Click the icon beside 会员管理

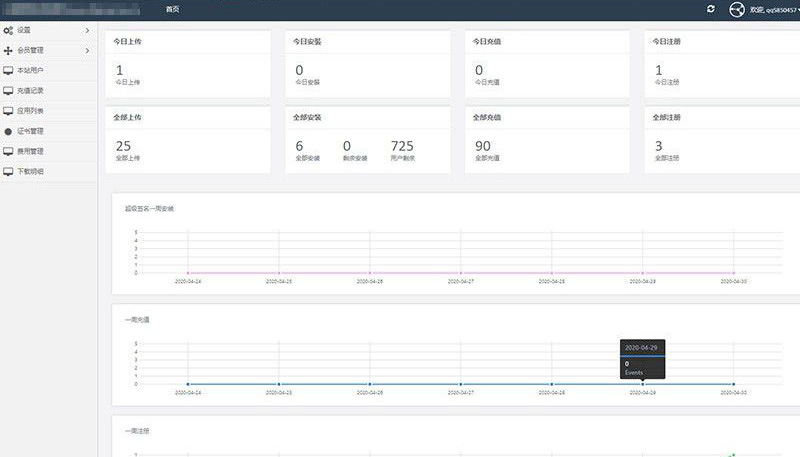pos(8,50)
